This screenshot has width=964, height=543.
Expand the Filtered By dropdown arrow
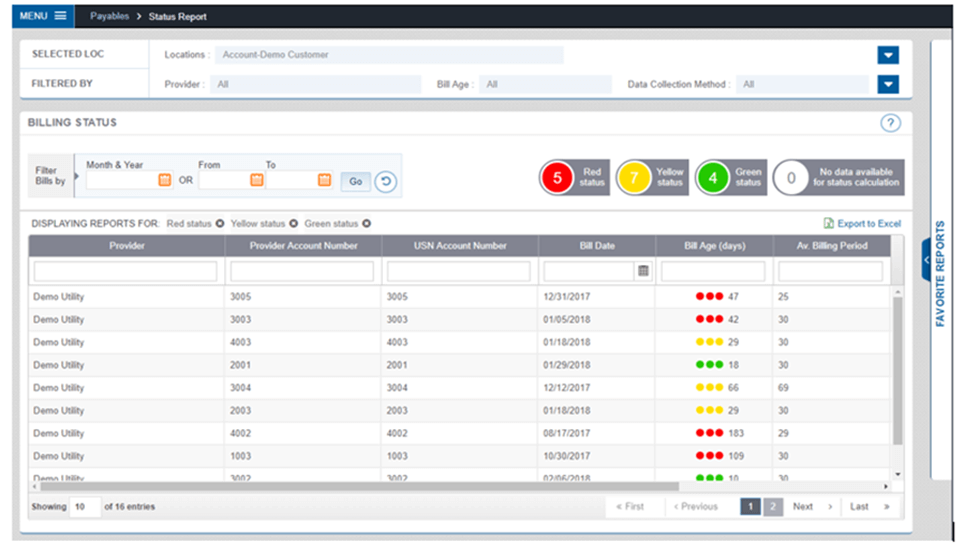887,85
